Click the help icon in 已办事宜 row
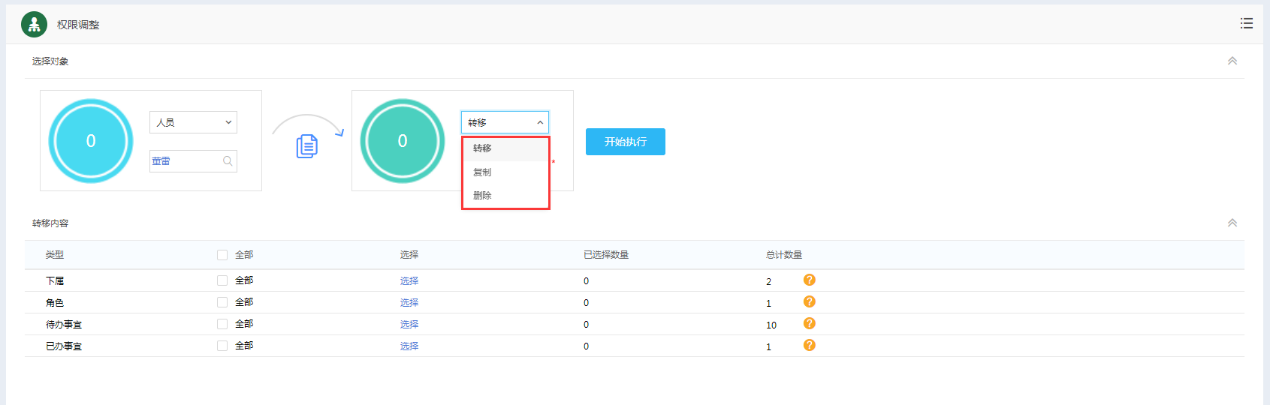The image size is (1270, 405). click(x=810, y=345)
